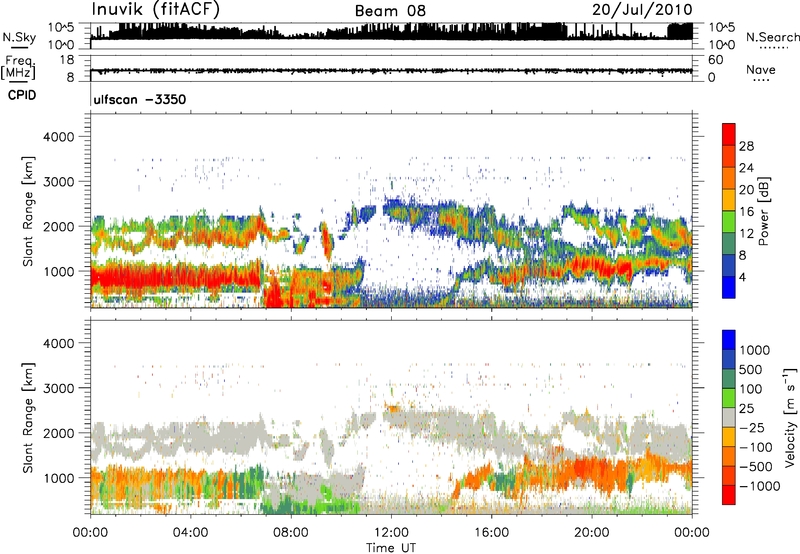This screenshot has height=554, width=800.
Task: Click the "20" value on power colorbar
Action: [x=746, y=190]
